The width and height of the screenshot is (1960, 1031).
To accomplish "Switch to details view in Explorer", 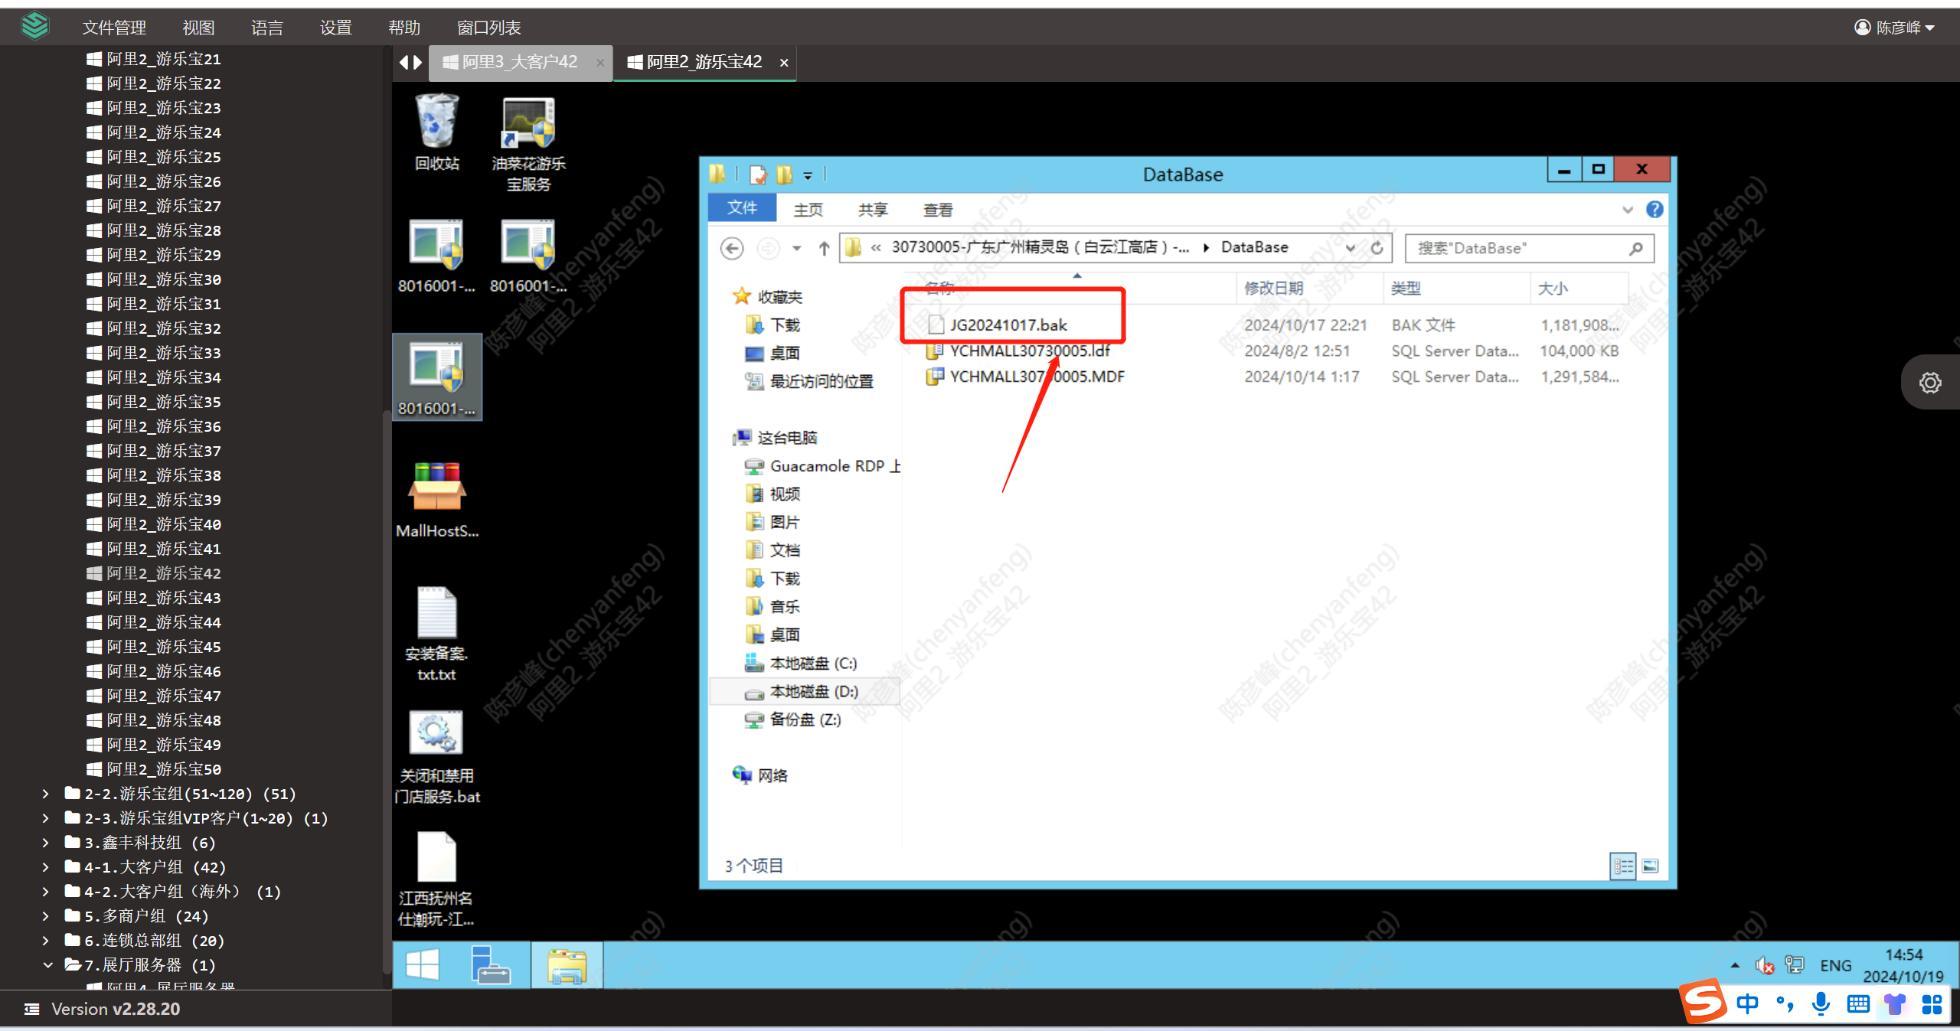I will click(x=1622, y=867).
